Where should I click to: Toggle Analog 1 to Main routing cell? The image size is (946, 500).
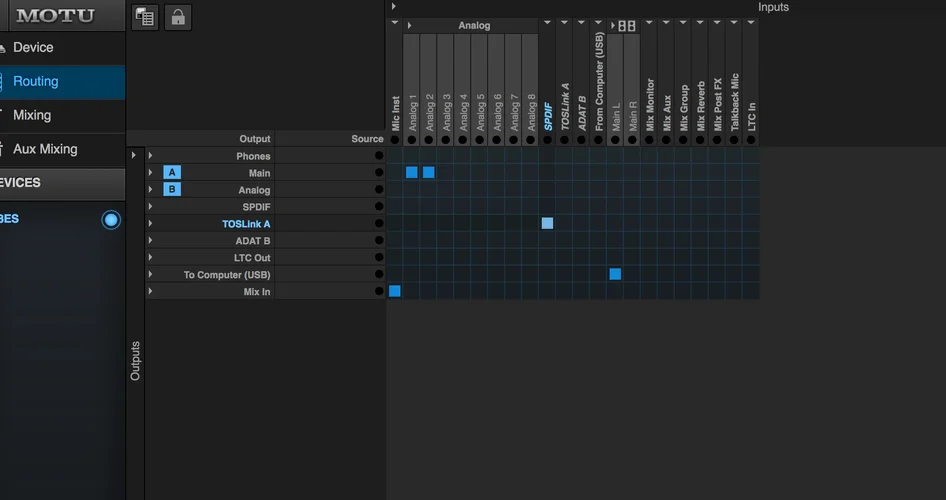(x=412, y=173)
